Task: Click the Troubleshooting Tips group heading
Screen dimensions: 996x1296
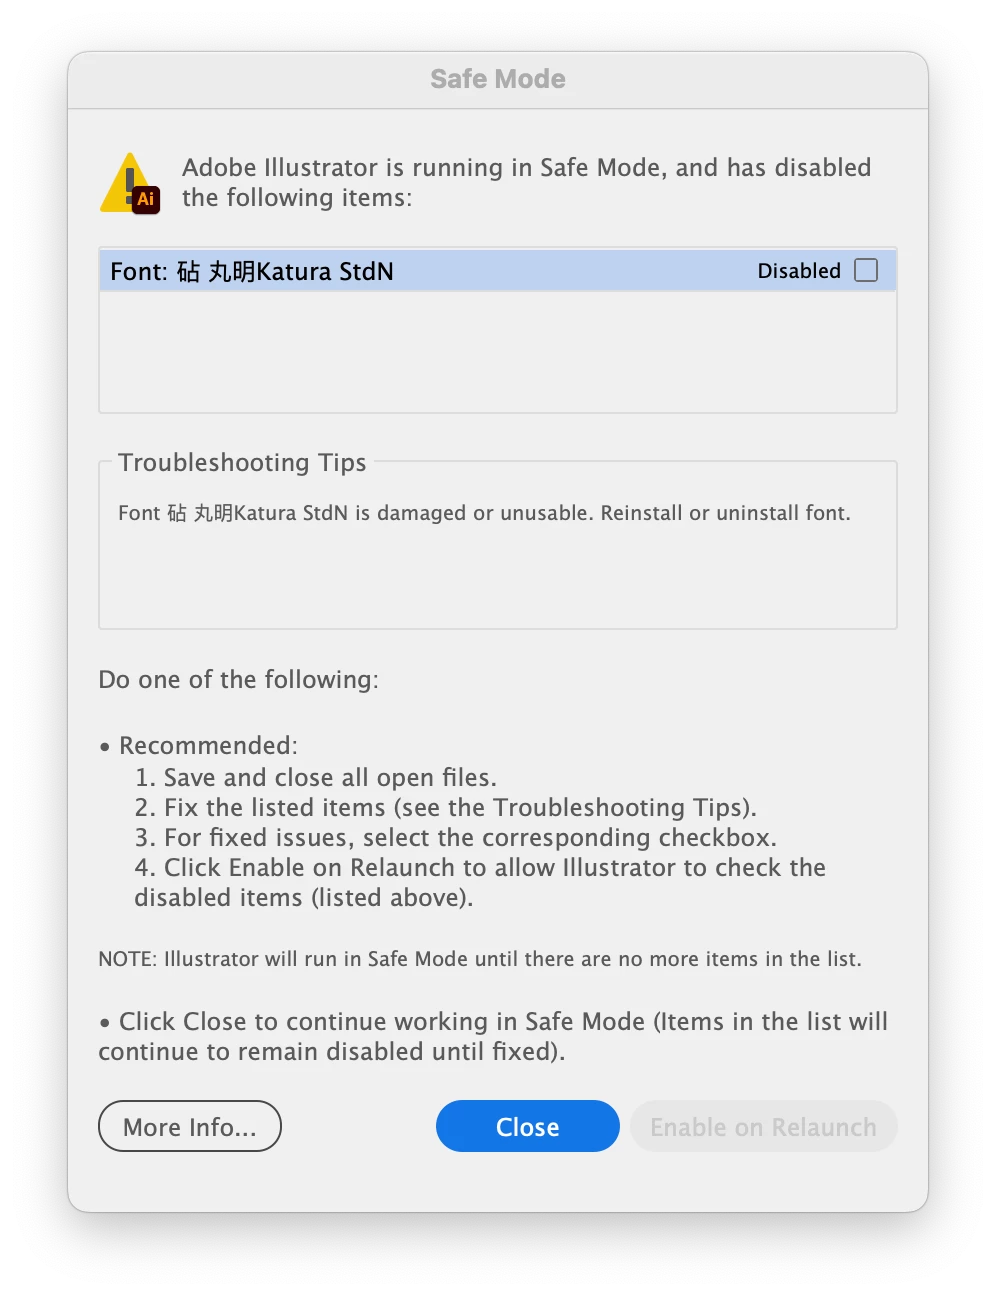Action: click(x=242, y=462)
